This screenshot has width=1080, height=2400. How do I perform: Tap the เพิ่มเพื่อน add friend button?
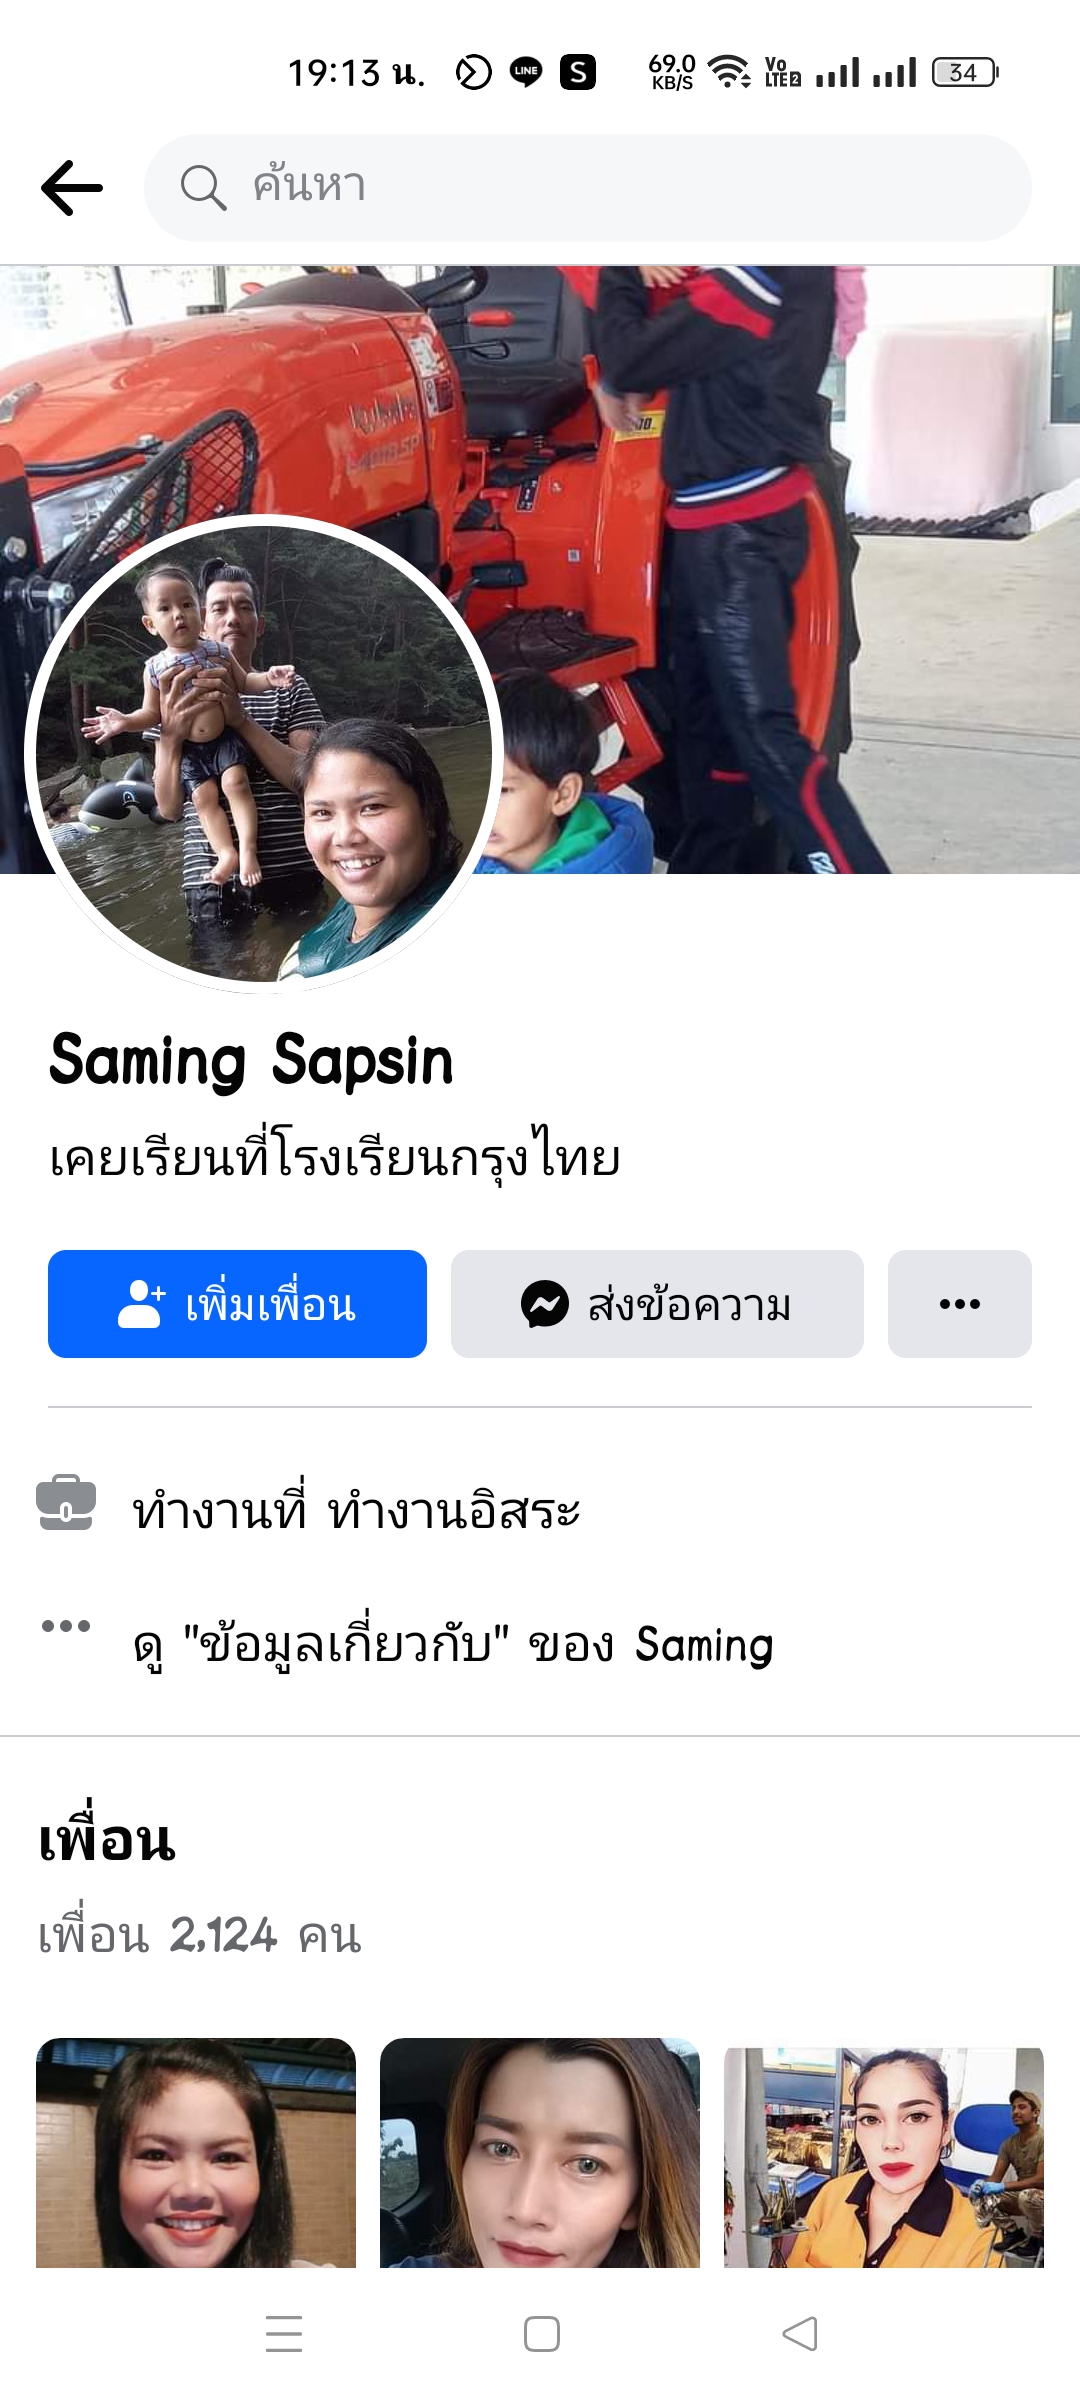[237, 1304]
